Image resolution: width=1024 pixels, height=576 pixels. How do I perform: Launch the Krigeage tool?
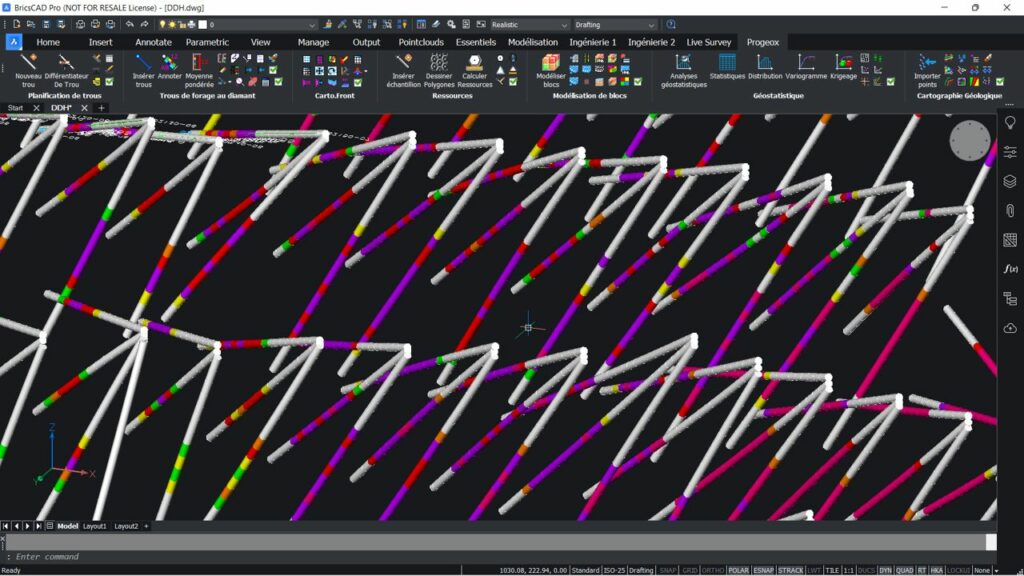click(x=843, y=67)
